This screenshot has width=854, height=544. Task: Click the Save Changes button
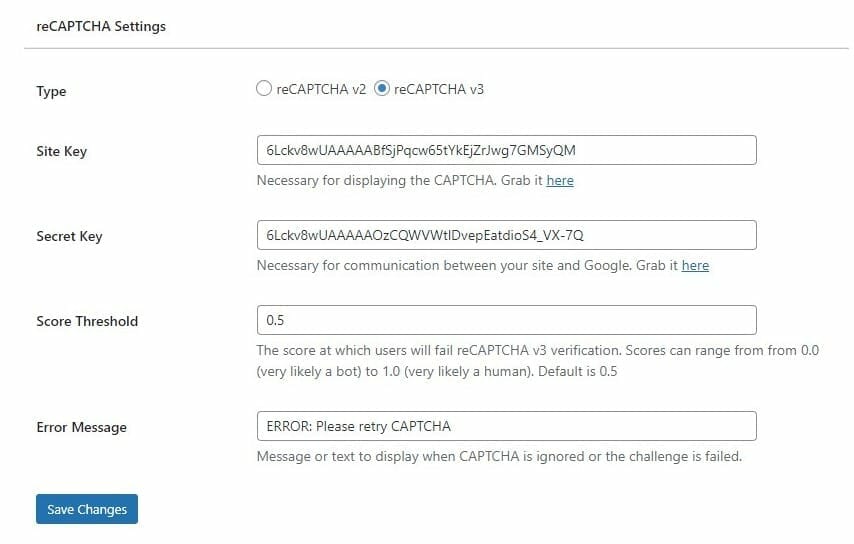click(x=87, y=509)
